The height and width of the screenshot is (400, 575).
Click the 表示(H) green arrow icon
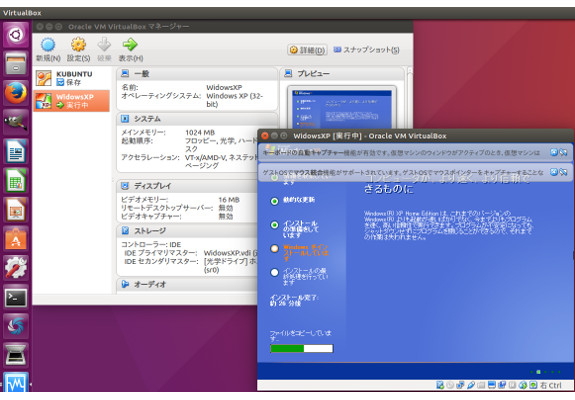pos(130,45)
